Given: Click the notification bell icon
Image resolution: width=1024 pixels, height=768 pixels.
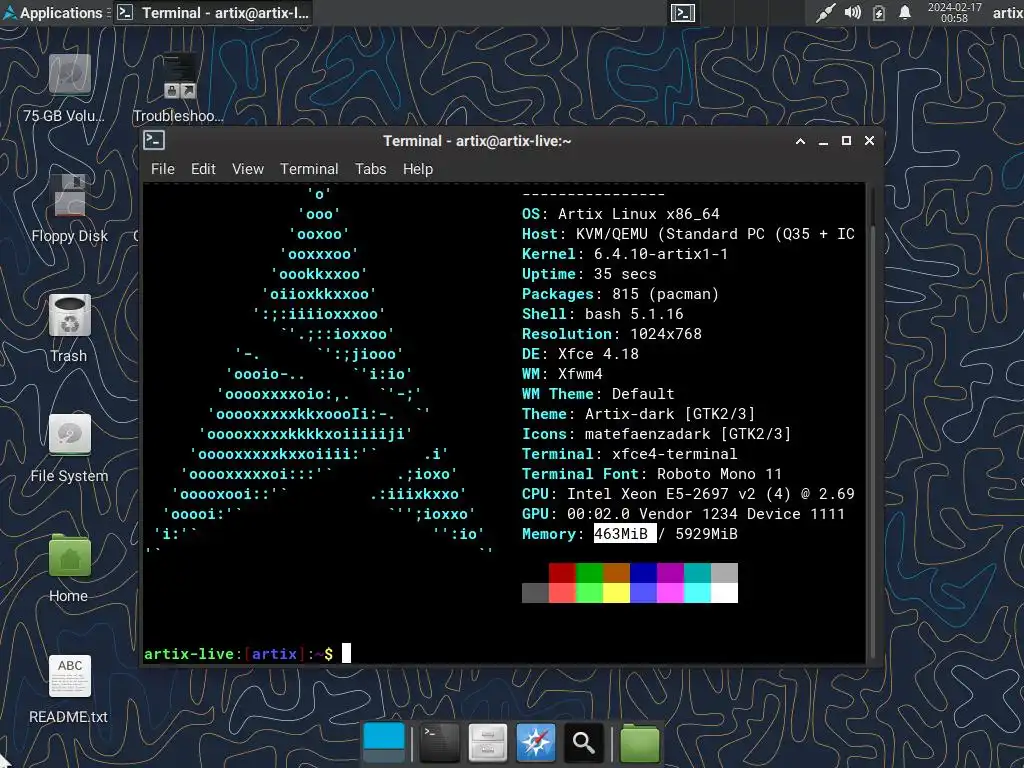Looking at the screenshot, I should (904, 12).
